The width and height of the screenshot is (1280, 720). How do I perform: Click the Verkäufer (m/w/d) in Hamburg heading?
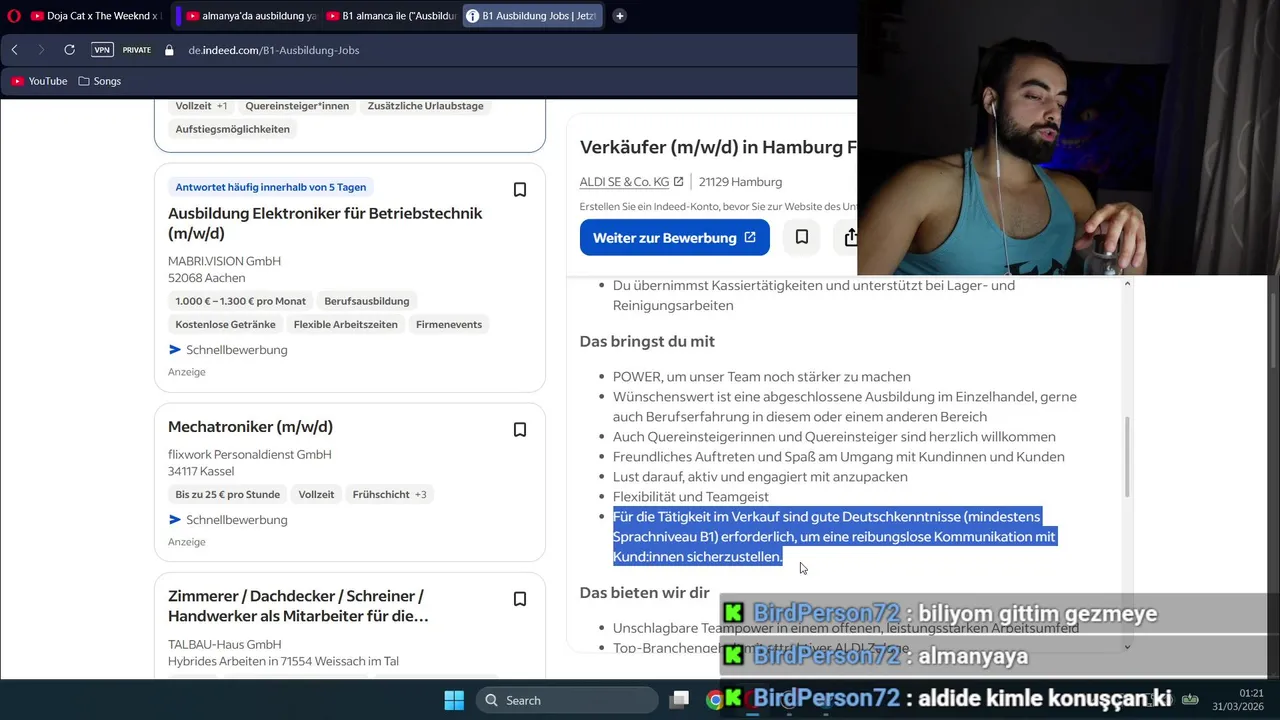[718, 147]
